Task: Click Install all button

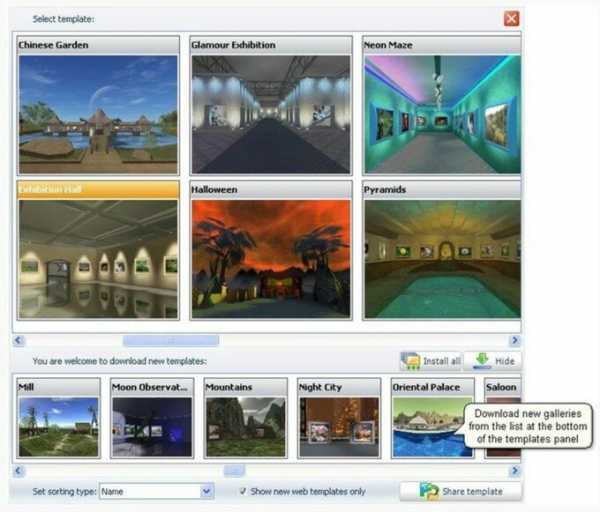Action: [x=431, y=361]
